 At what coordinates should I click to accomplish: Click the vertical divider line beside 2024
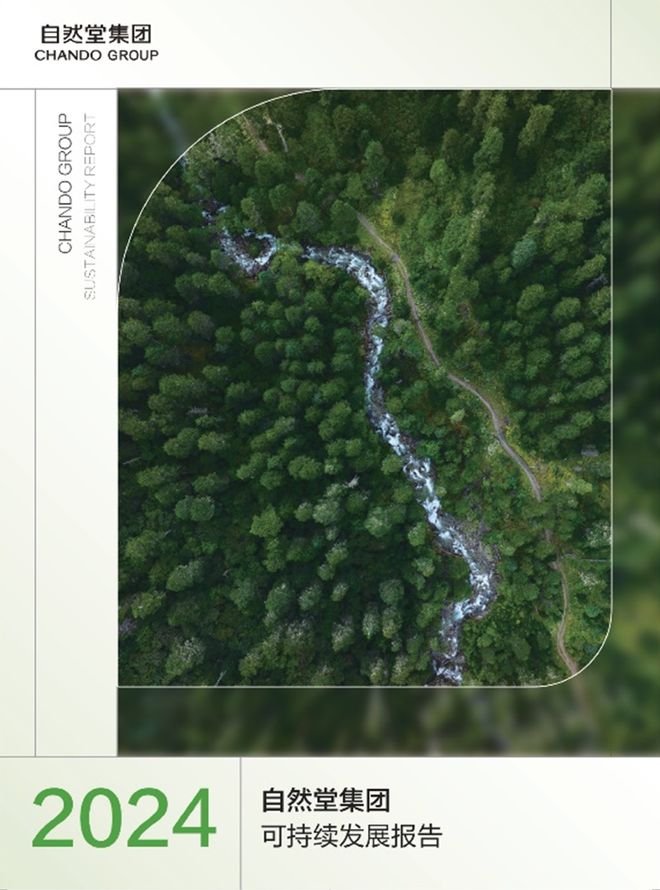click(x=240, y=823)
